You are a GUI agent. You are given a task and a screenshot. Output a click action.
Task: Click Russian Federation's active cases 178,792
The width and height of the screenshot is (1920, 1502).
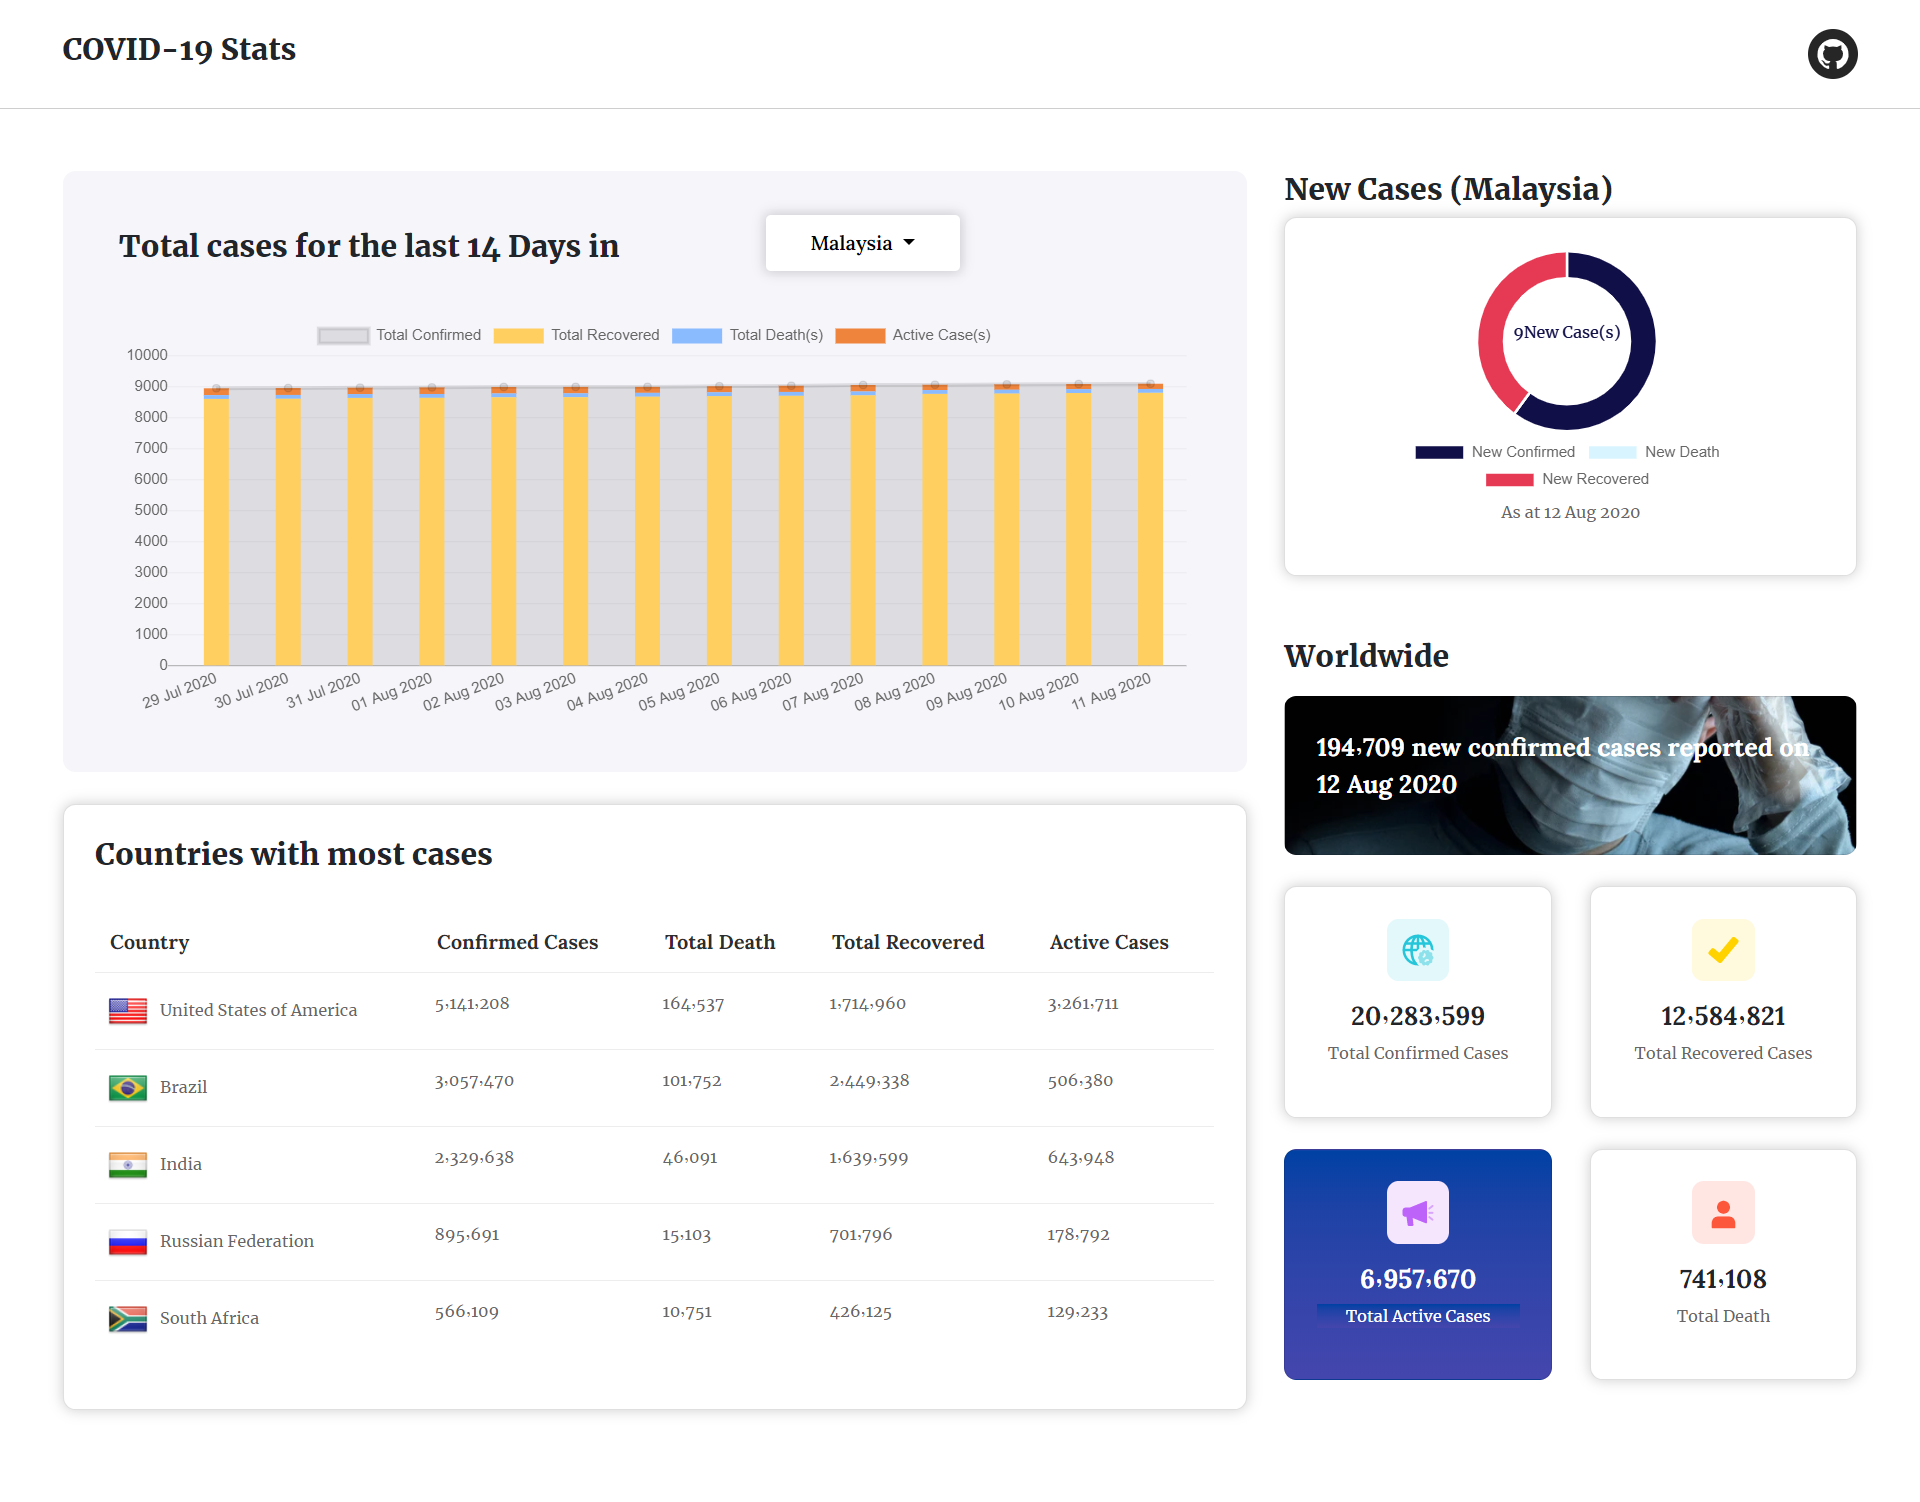click(x=1079, y=1235)
